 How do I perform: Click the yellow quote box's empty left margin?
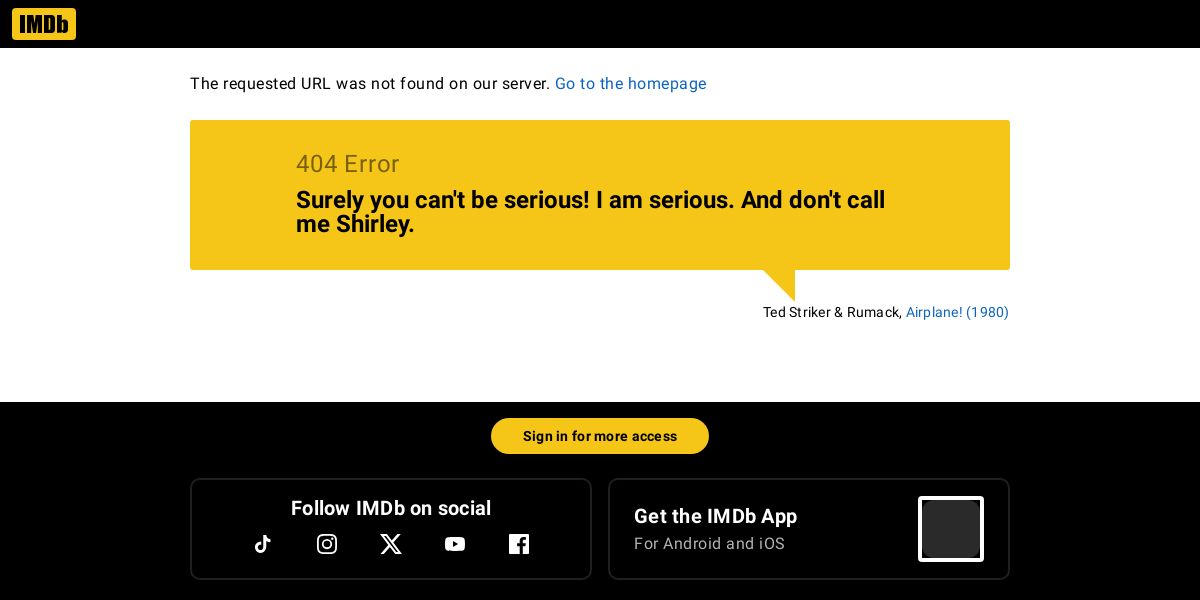coord(242,195)
